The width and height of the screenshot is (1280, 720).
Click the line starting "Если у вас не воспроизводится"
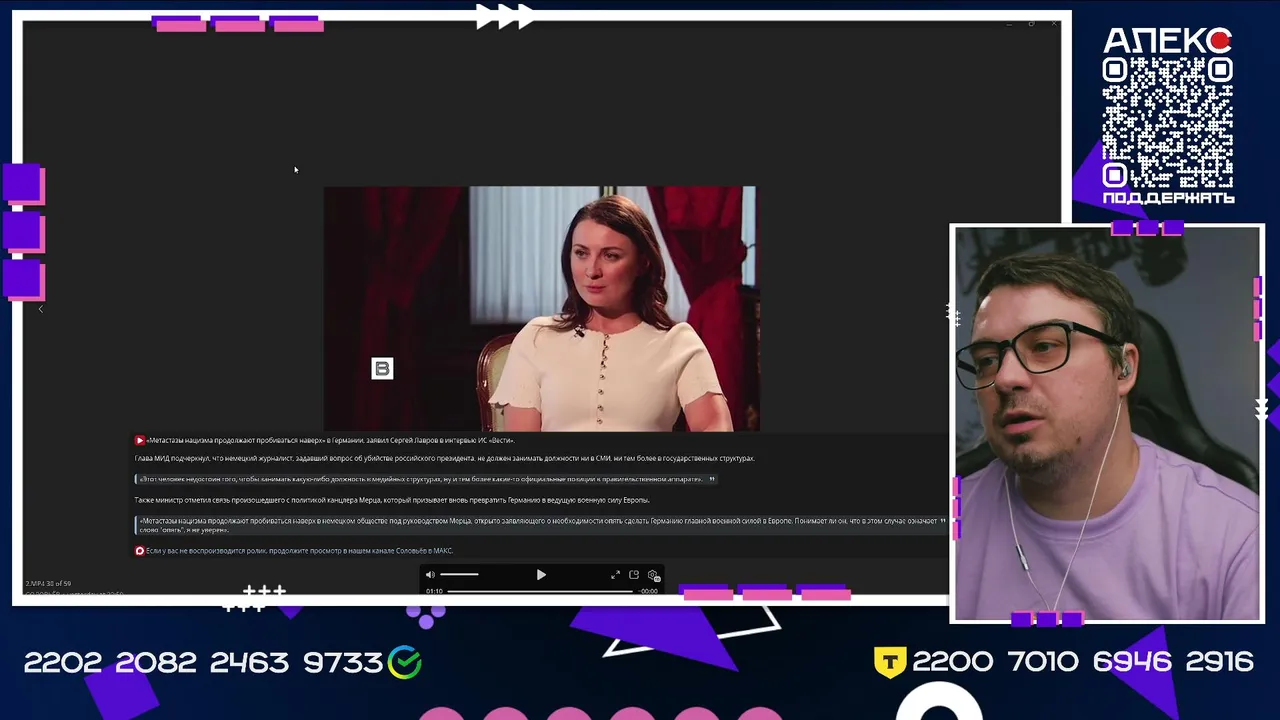299,551
